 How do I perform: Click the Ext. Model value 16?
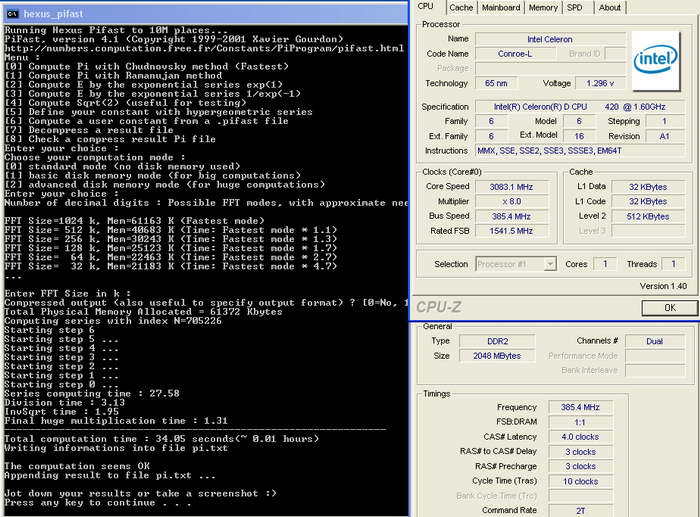tap(579, 136)
